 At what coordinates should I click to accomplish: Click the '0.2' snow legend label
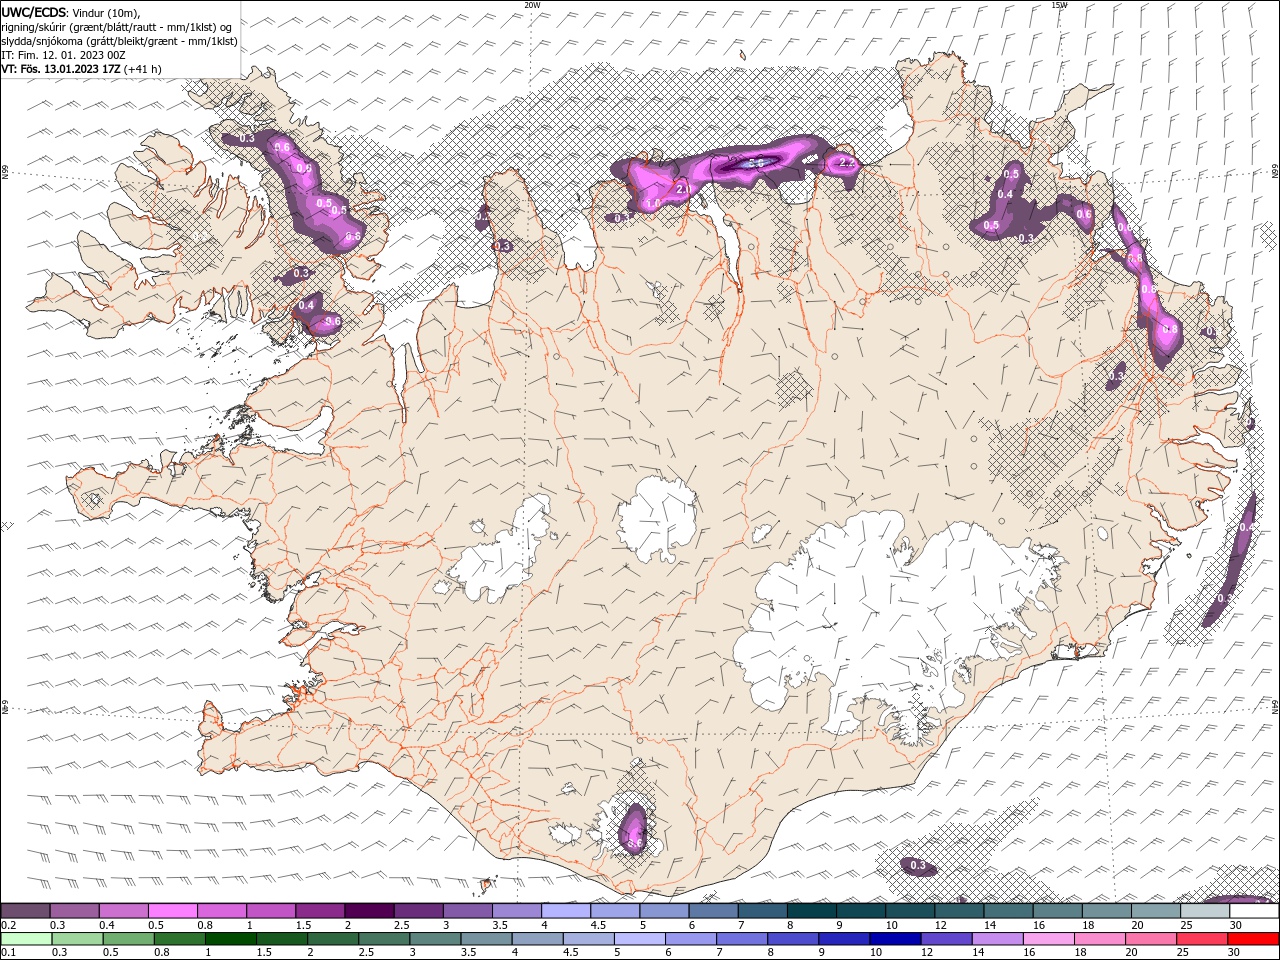8,925
